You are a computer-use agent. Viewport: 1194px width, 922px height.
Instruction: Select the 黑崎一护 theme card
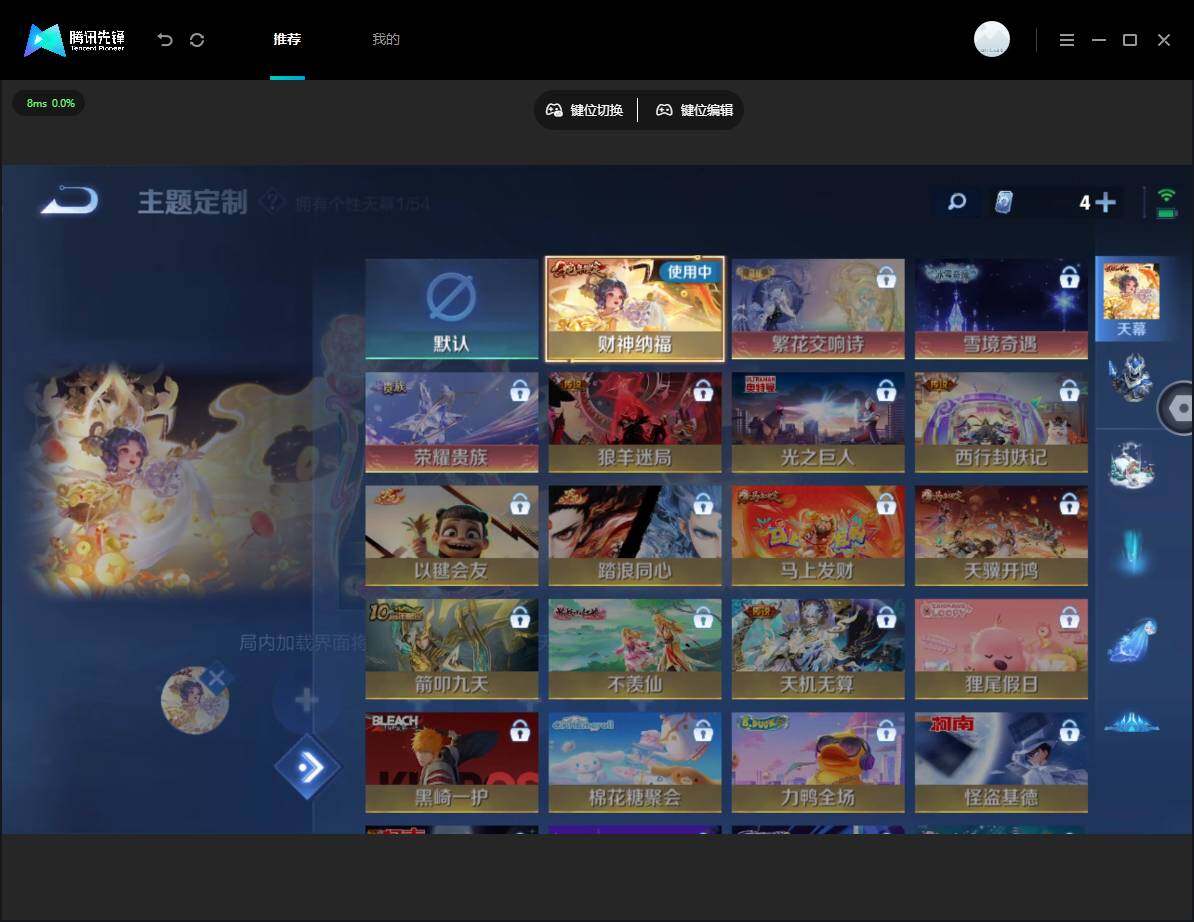[x=452, y=762]
